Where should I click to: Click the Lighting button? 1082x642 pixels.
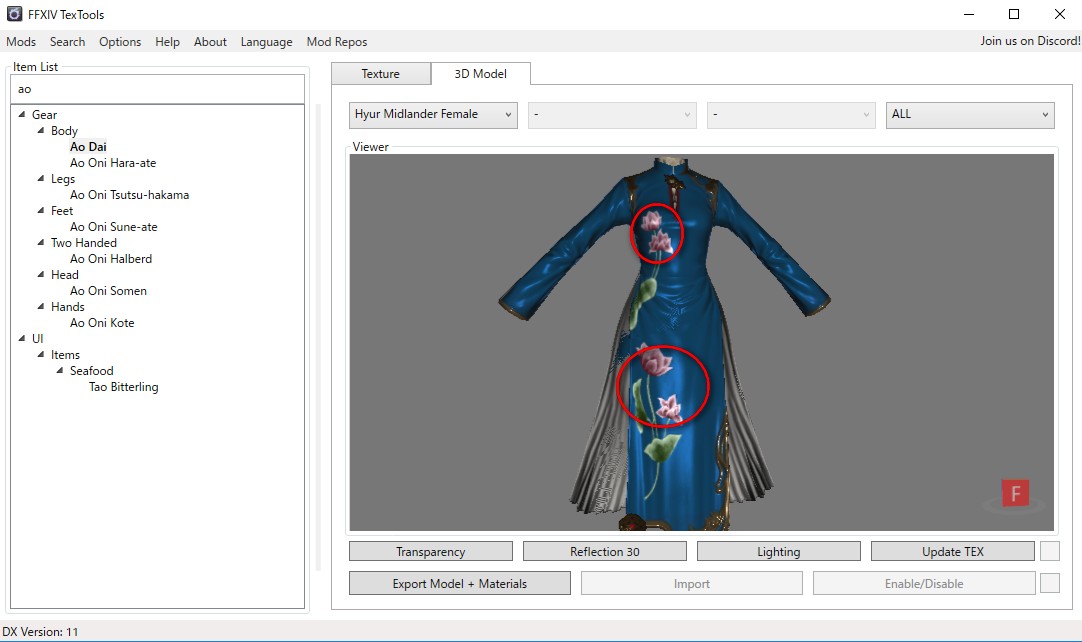pyautogui.click(x=778, y=551)
